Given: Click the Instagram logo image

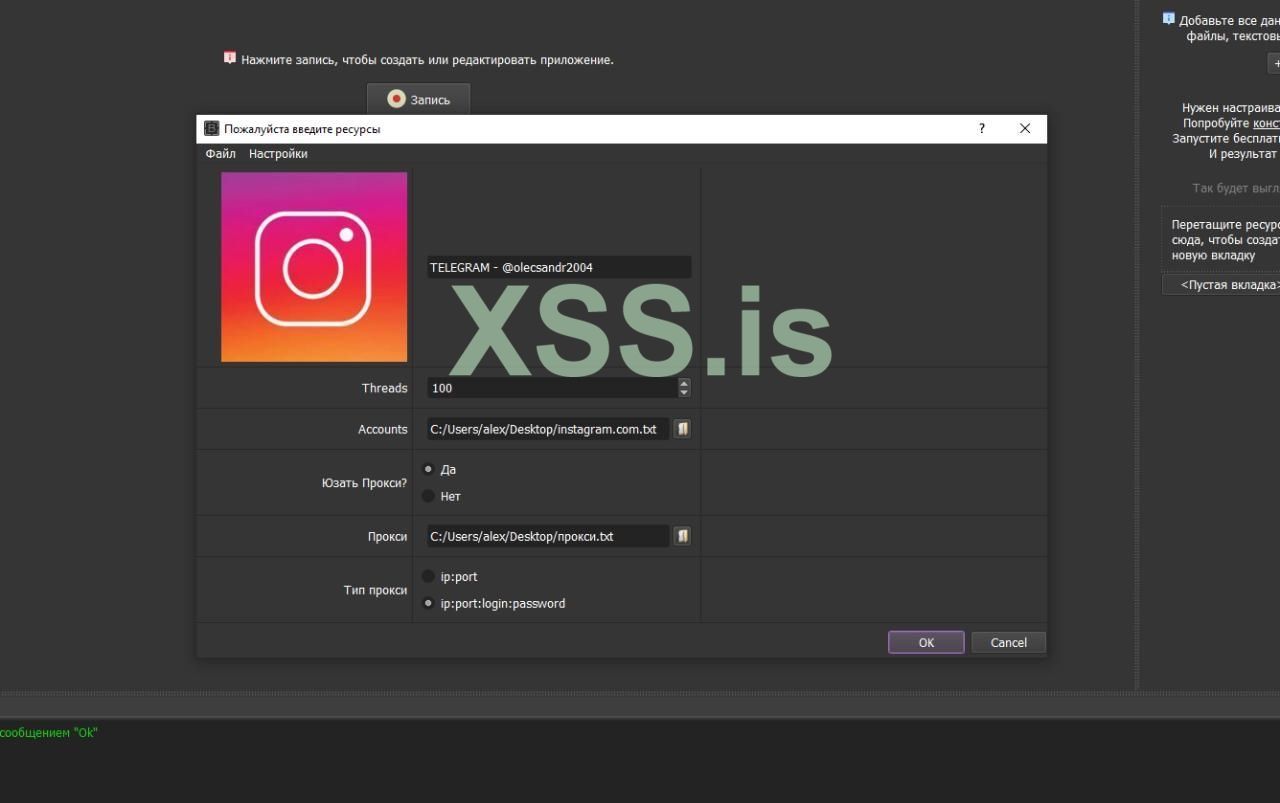Looking at the screenshot, I should pos(314,267).
